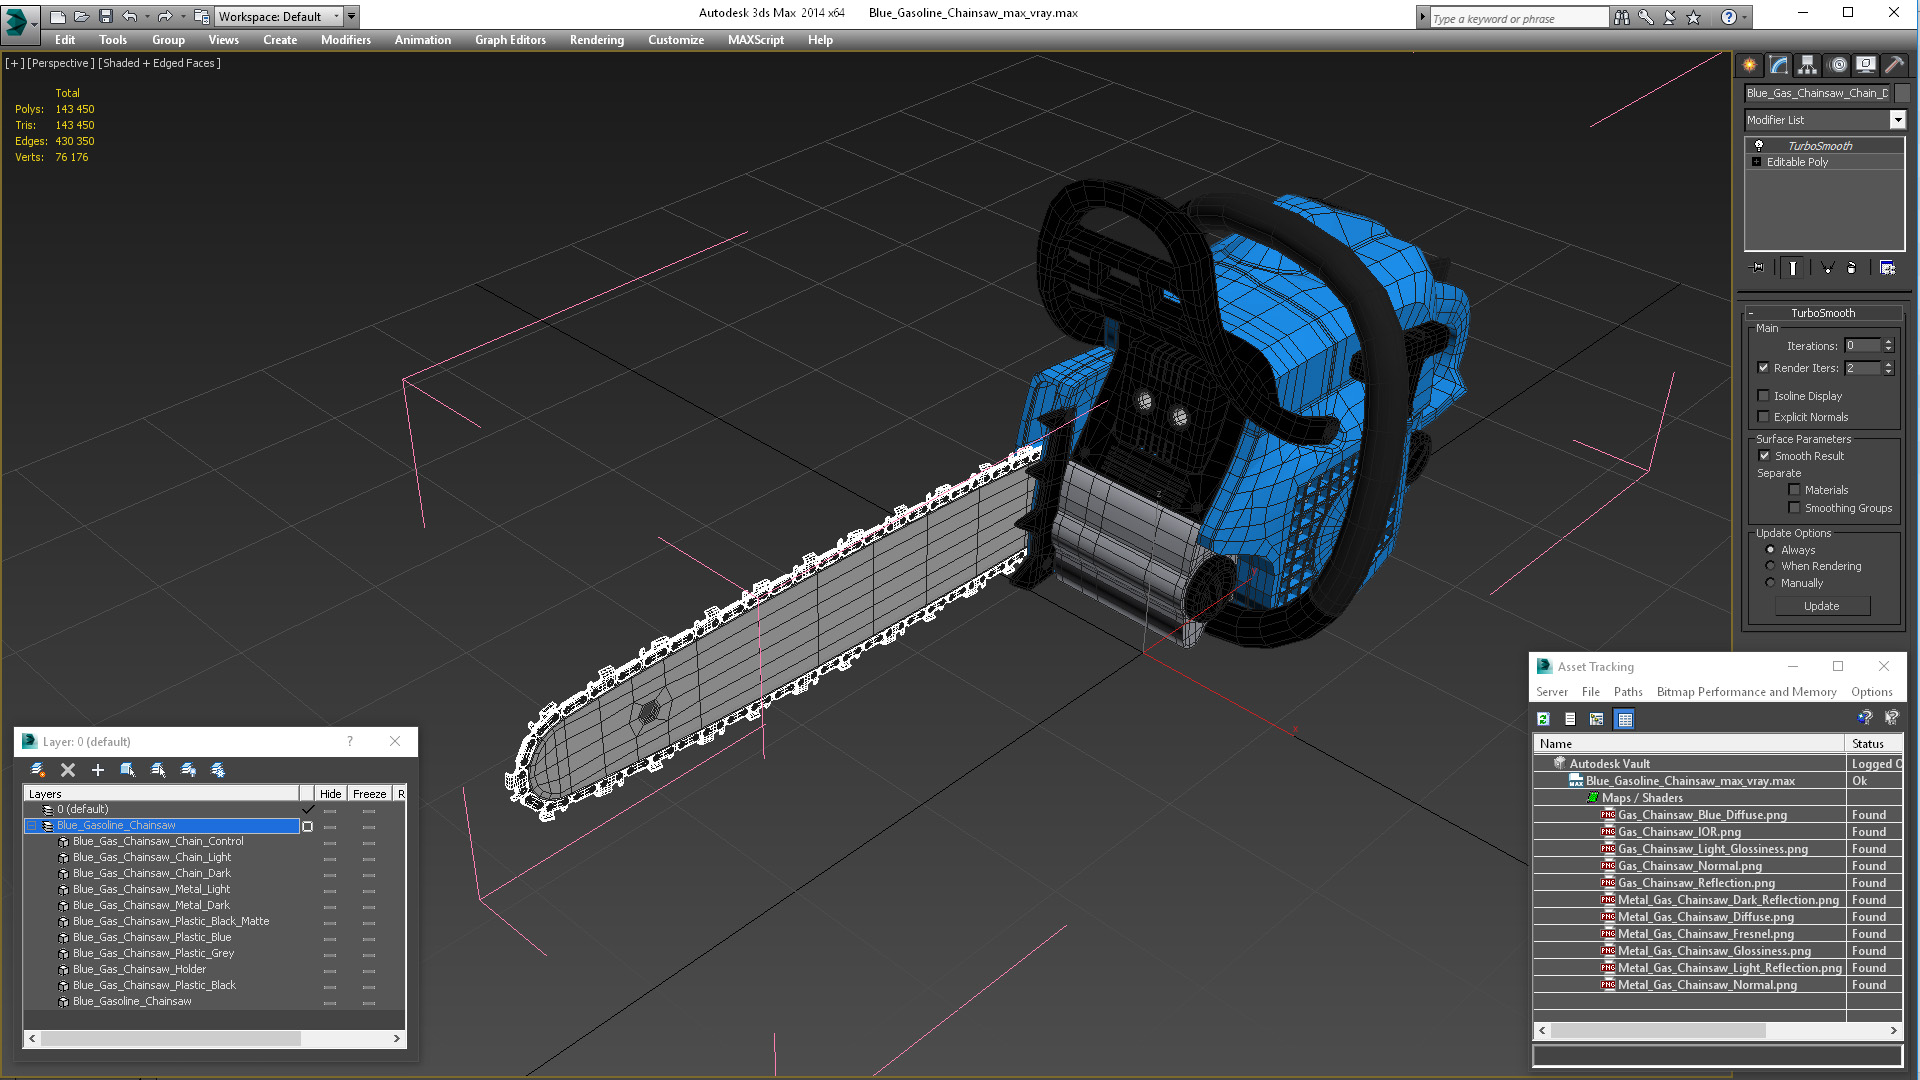Enable Separate by Smoothing Groups checkbox
This screenshot has height=1080, width=1920.
click(x=1794, y=508)
